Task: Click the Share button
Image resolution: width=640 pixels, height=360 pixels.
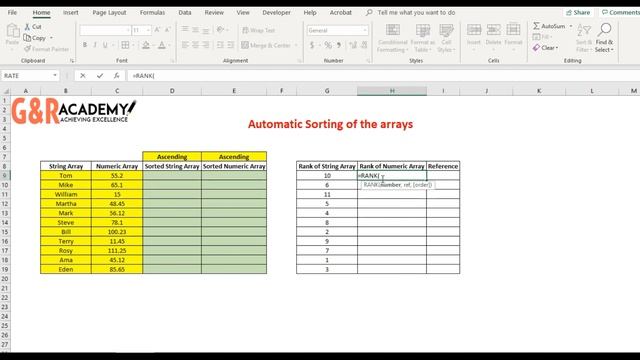Action: (x=578, y=13)
